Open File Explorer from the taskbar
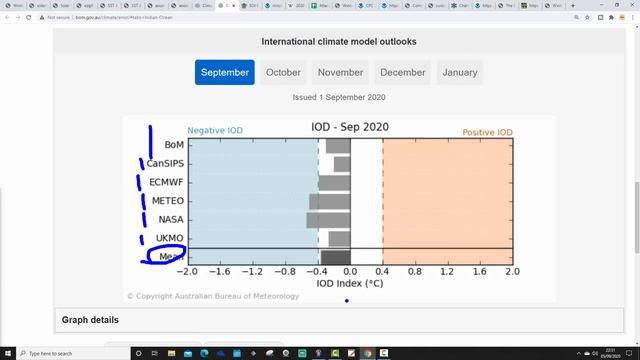The height and width of the screenshot is (360, 640). [x=171, y=353]
